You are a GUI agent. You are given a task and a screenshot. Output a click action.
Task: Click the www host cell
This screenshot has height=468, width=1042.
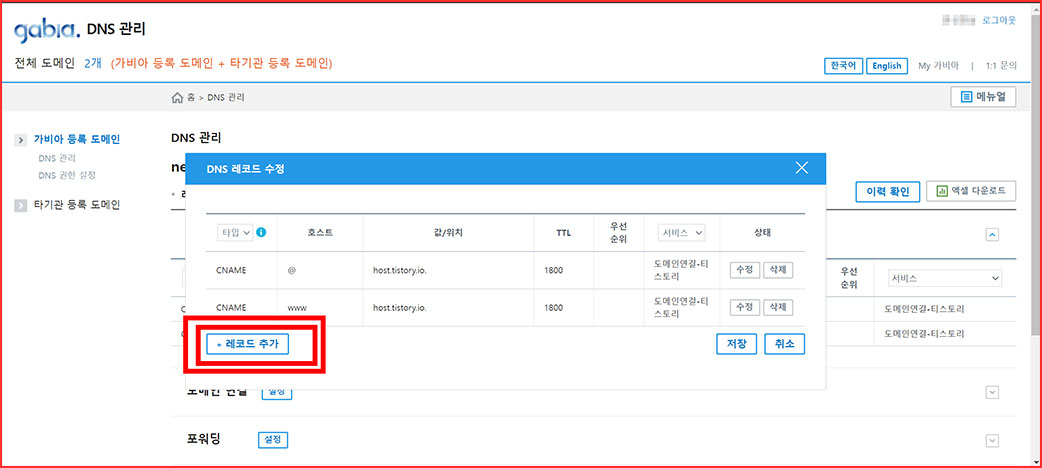pos(320,307)
